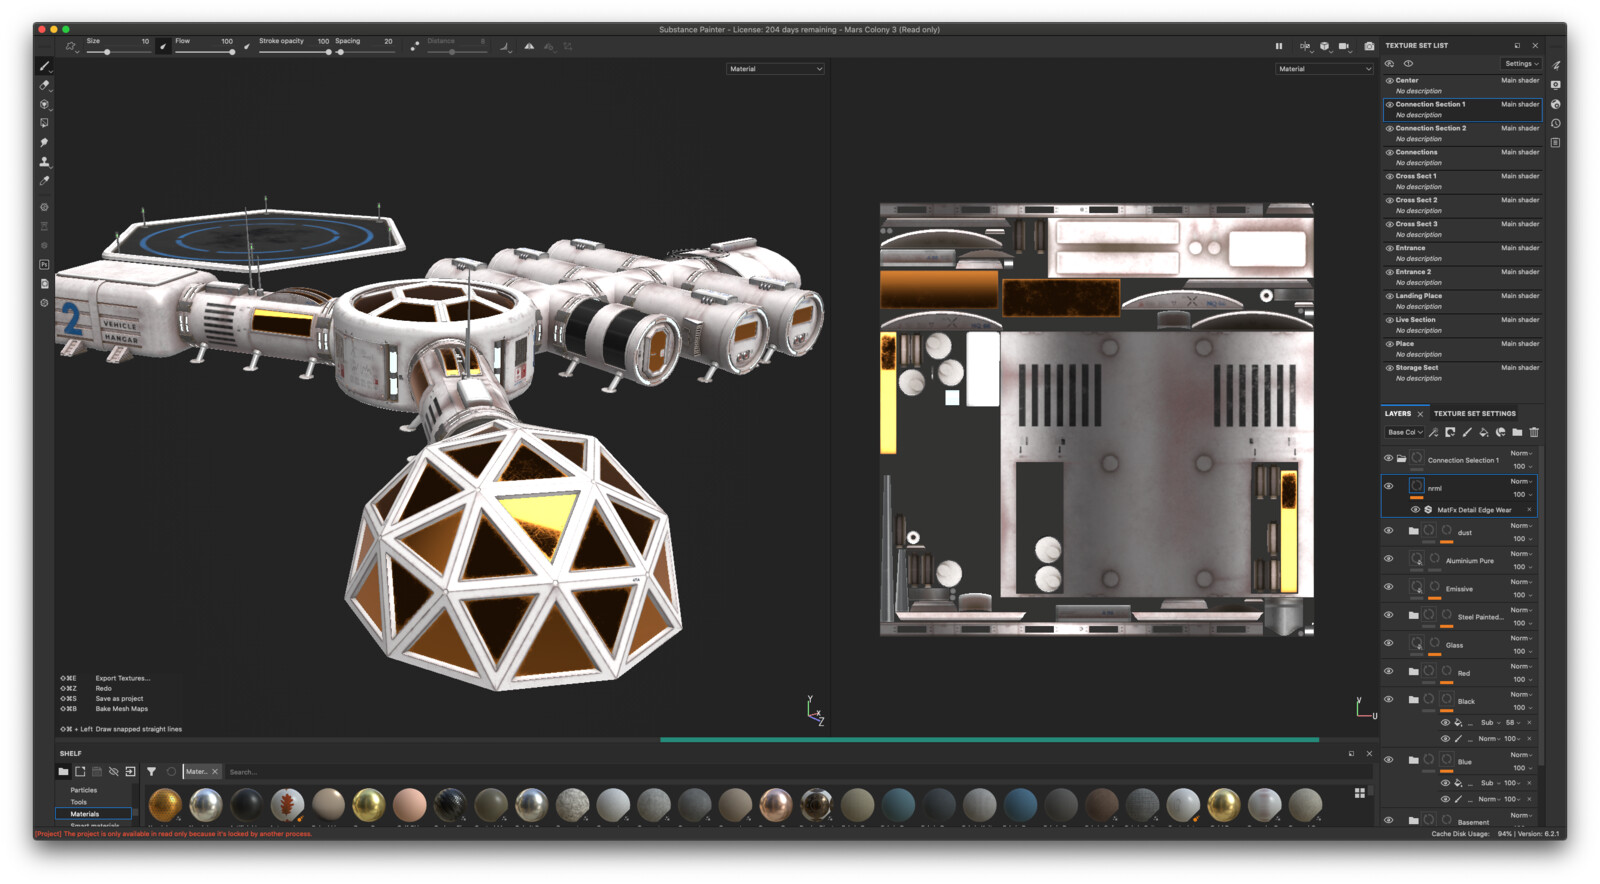Select the Entrance 2 texture set
This screenshot has width=1600, height=884.
tap(1463, 277)
